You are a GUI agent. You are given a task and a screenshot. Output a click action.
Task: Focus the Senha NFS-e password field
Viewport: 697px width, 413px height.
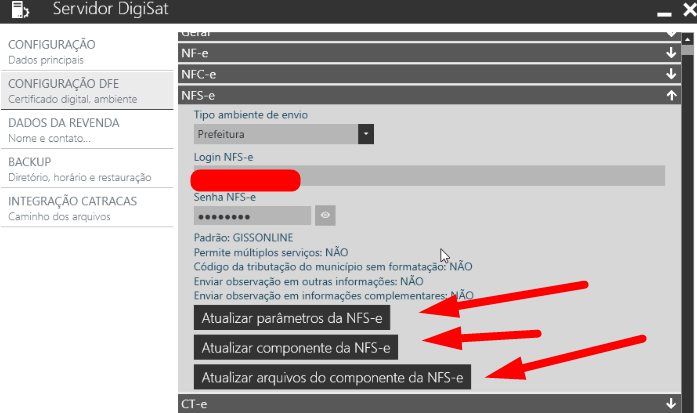click(252, 216)
